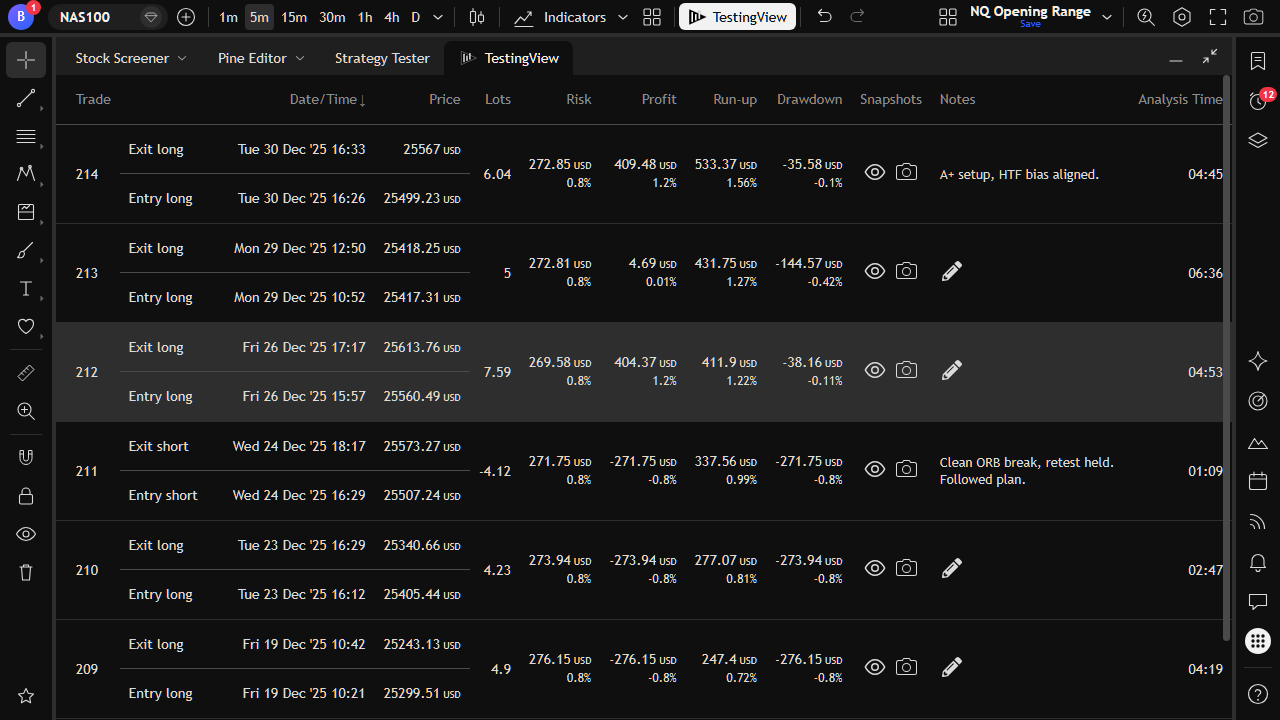Remove drawings with trash icon
Image resolution: width=1280 pixels, height=720 pixels.
tap(26, 572)
